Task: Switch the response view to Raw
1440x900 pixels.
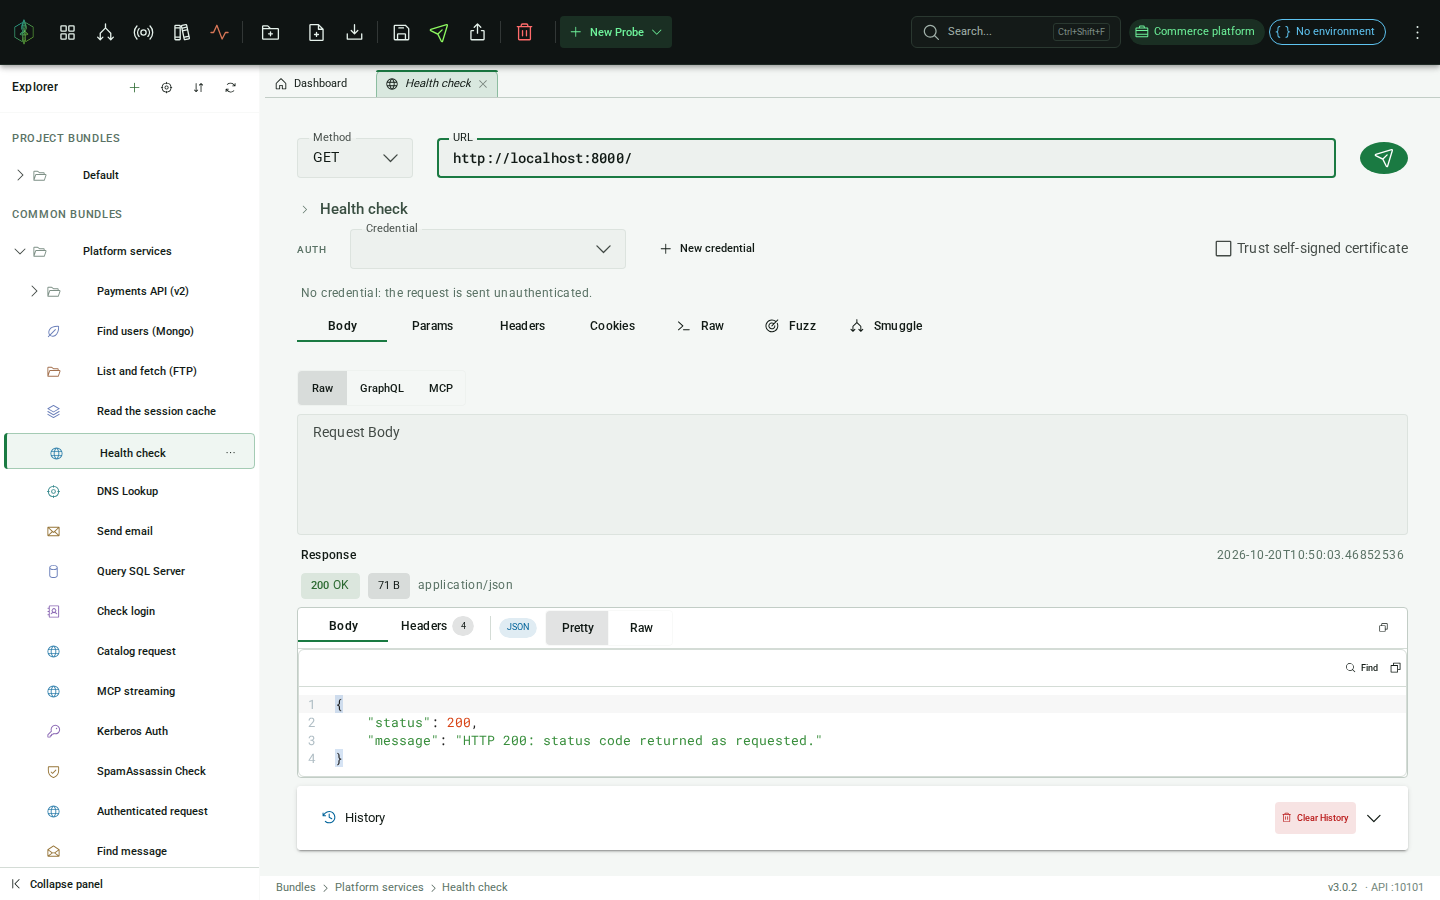Action: [x=641, y=628]
